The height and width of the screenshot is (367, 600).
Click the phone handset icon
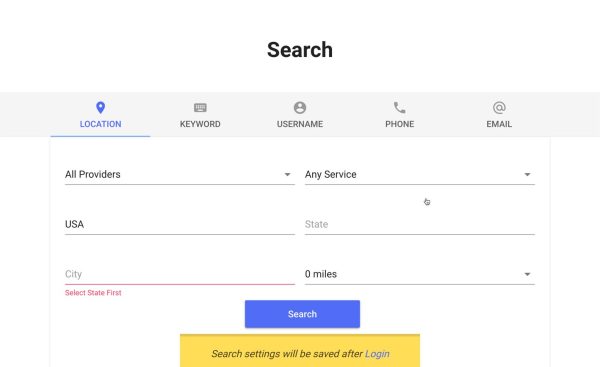click(399, 108)
